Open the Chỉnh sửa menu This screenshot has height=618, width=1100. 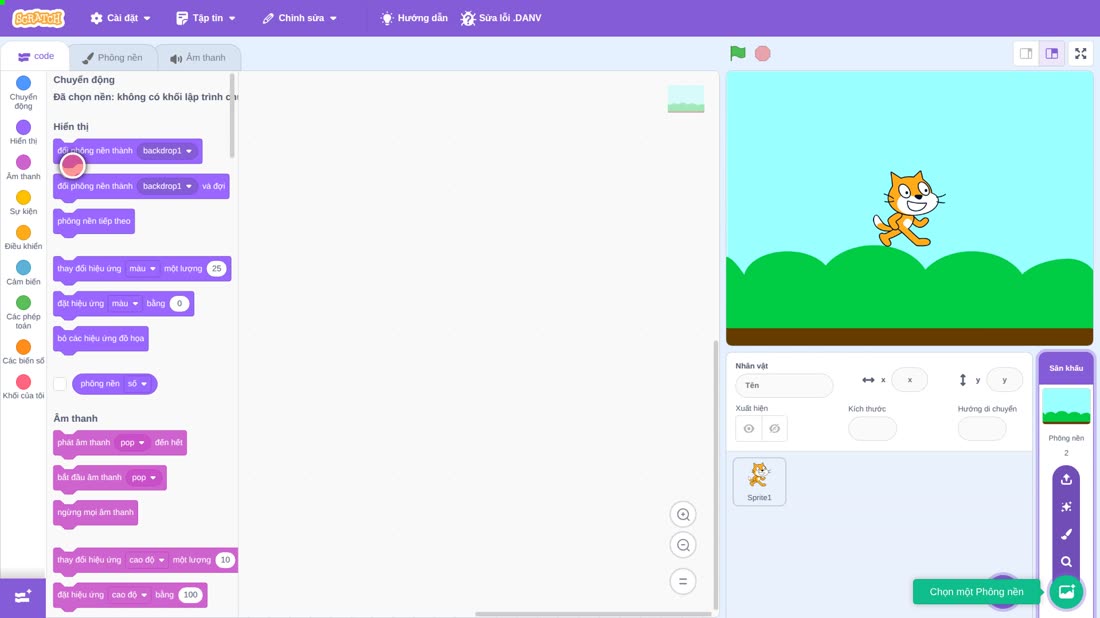(300, 18)
